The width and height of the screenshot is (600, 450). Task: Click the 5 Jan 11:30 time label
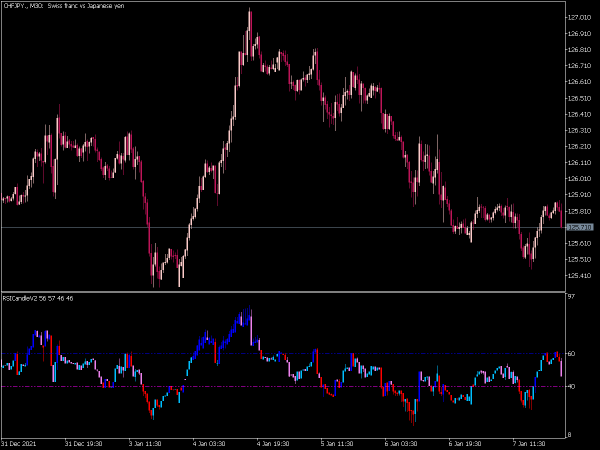[339, 443]
